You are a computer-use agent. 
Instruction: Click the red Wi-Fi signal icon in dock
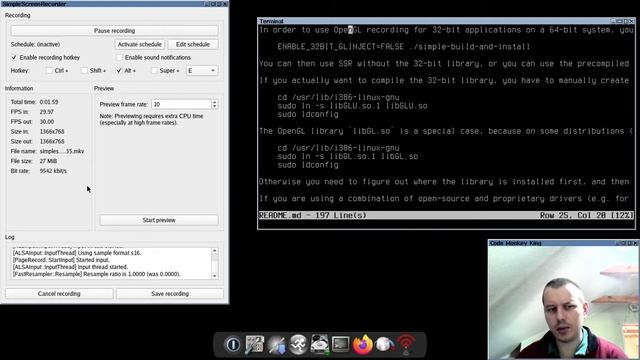tap(406, 344)
